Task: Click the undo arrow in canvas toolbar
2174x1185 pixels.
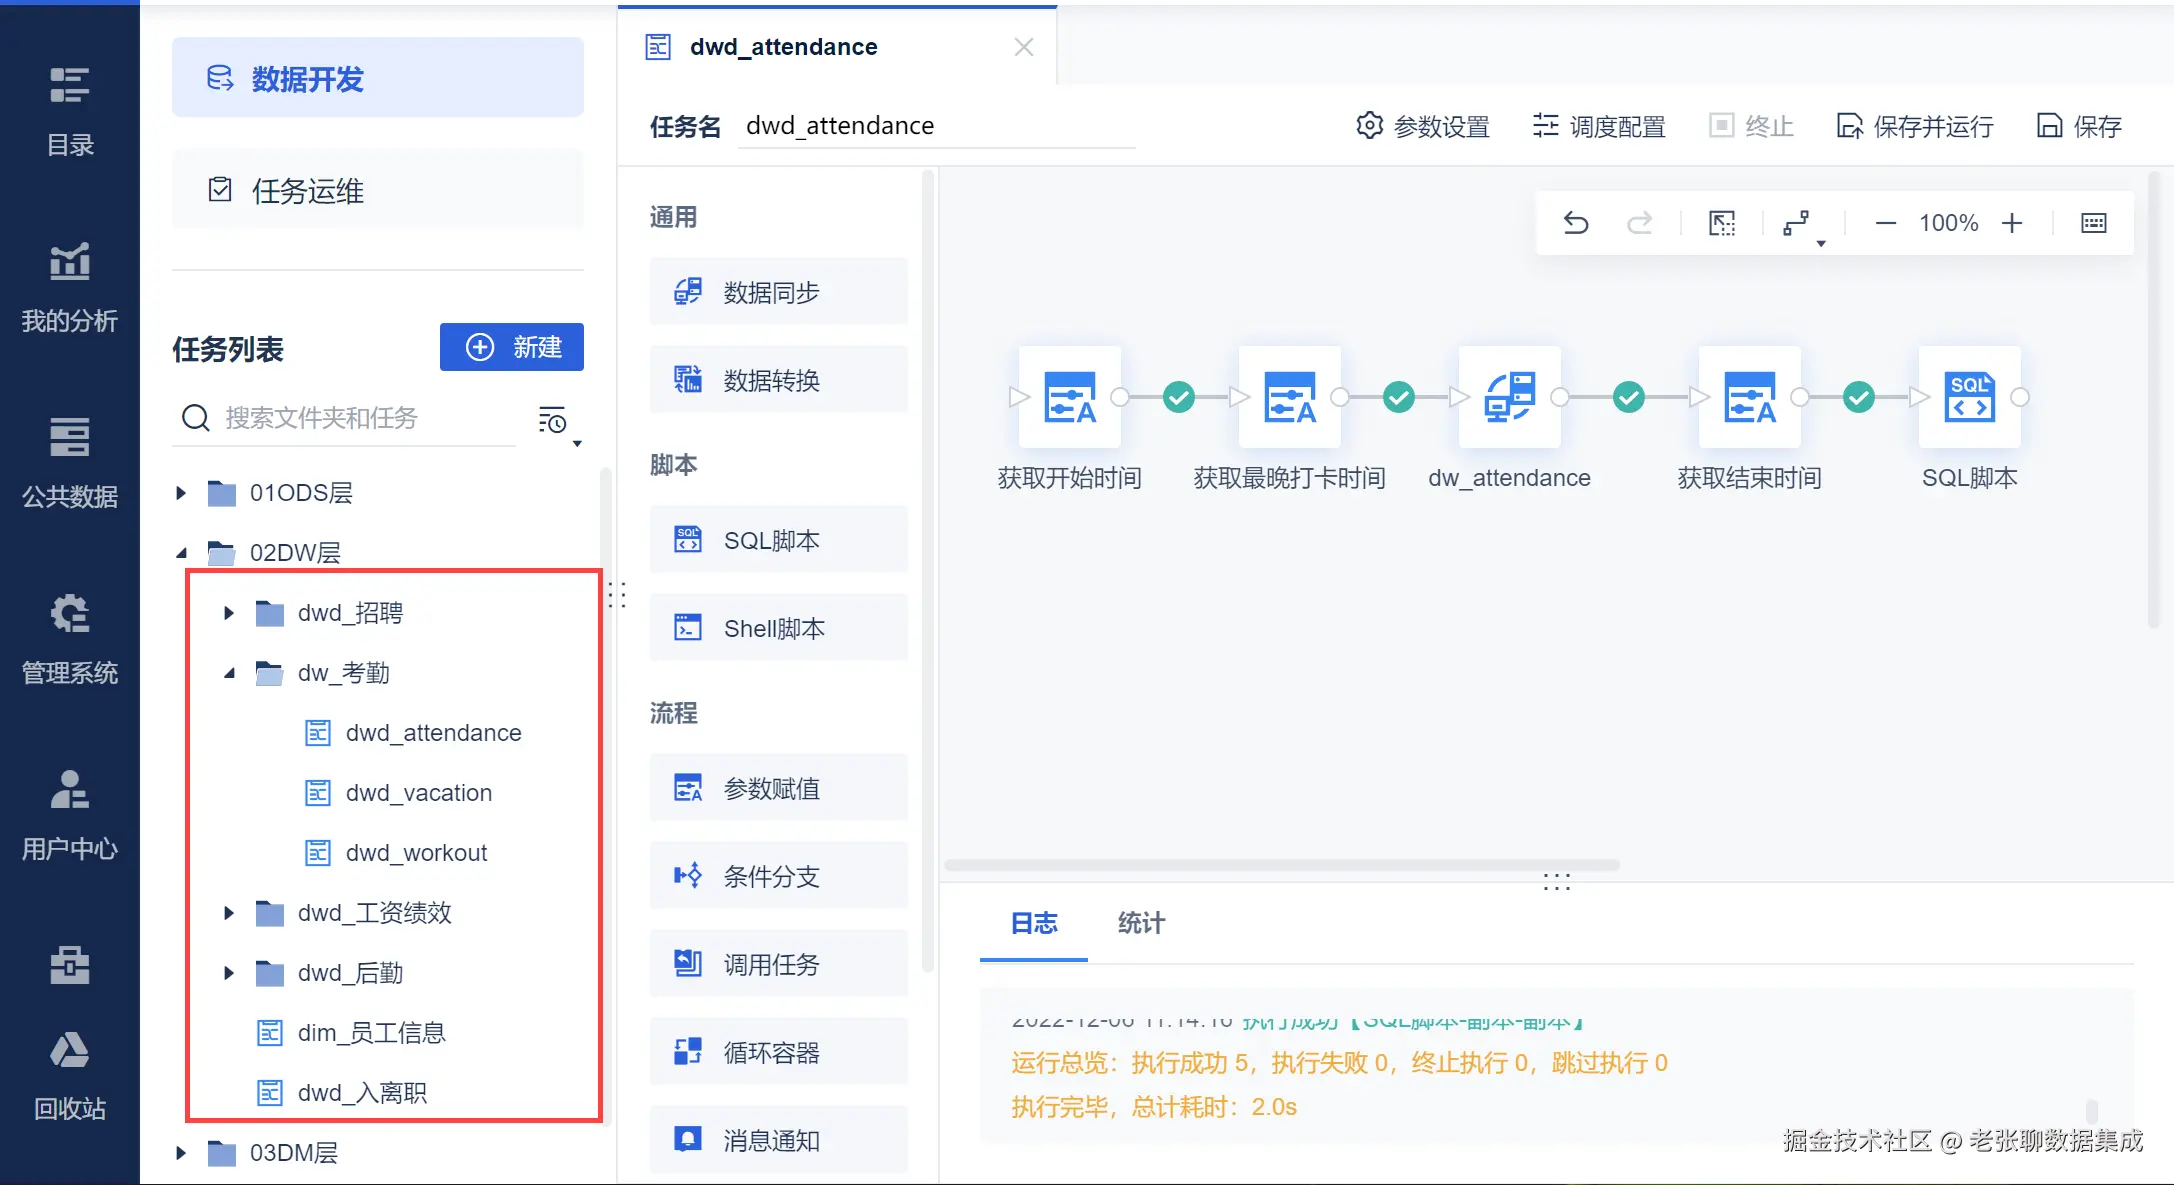Action: 1576,223
